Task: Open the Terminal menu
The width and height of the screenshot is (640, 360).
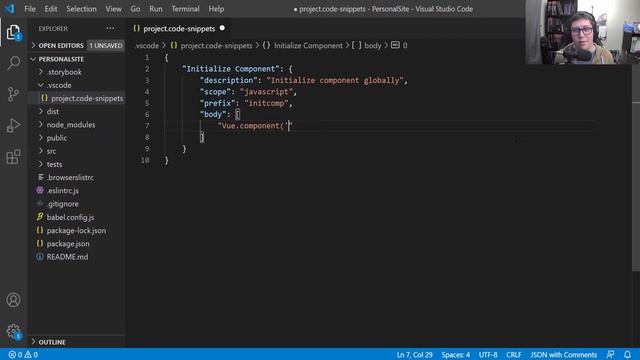Action: tap(185, 9)
